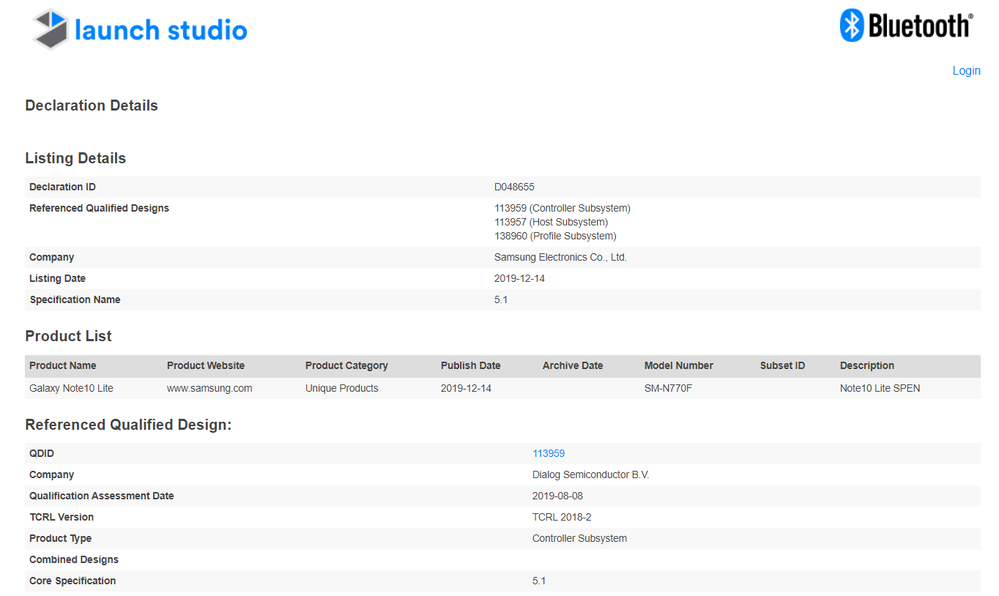Screen dimensions: 999x596
Task: Click the 'Referenced Qualified Design:' heading
Action: [x=128, y=425]
